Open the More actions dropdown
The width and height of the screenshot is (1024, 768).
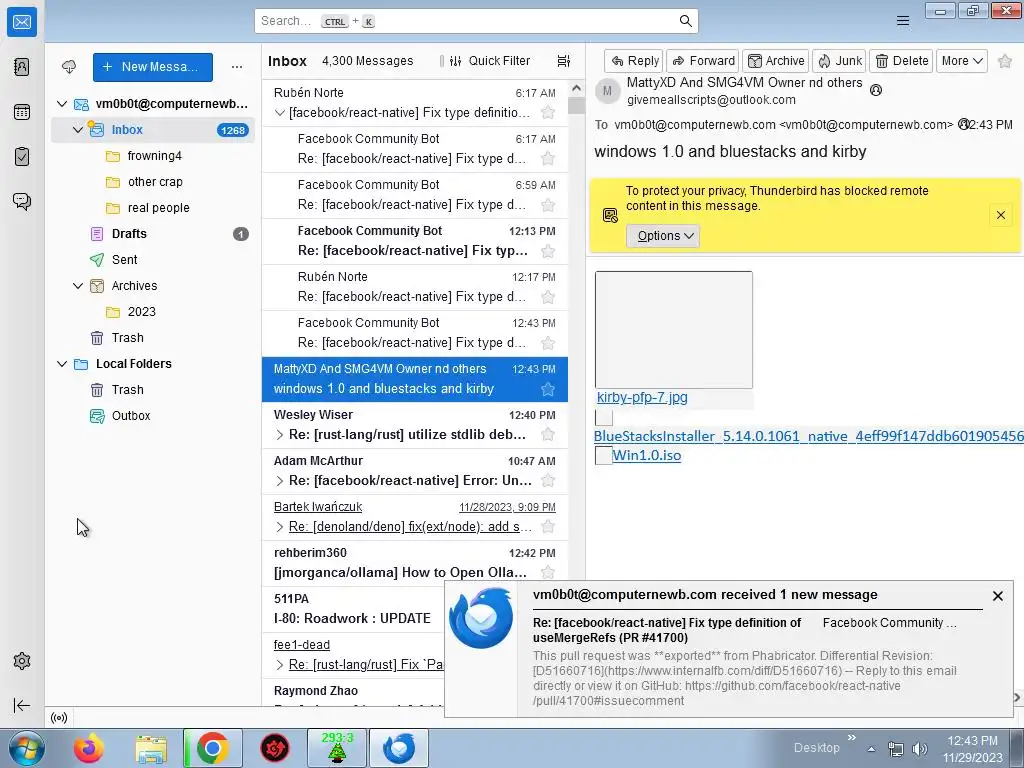pos(961,61)
